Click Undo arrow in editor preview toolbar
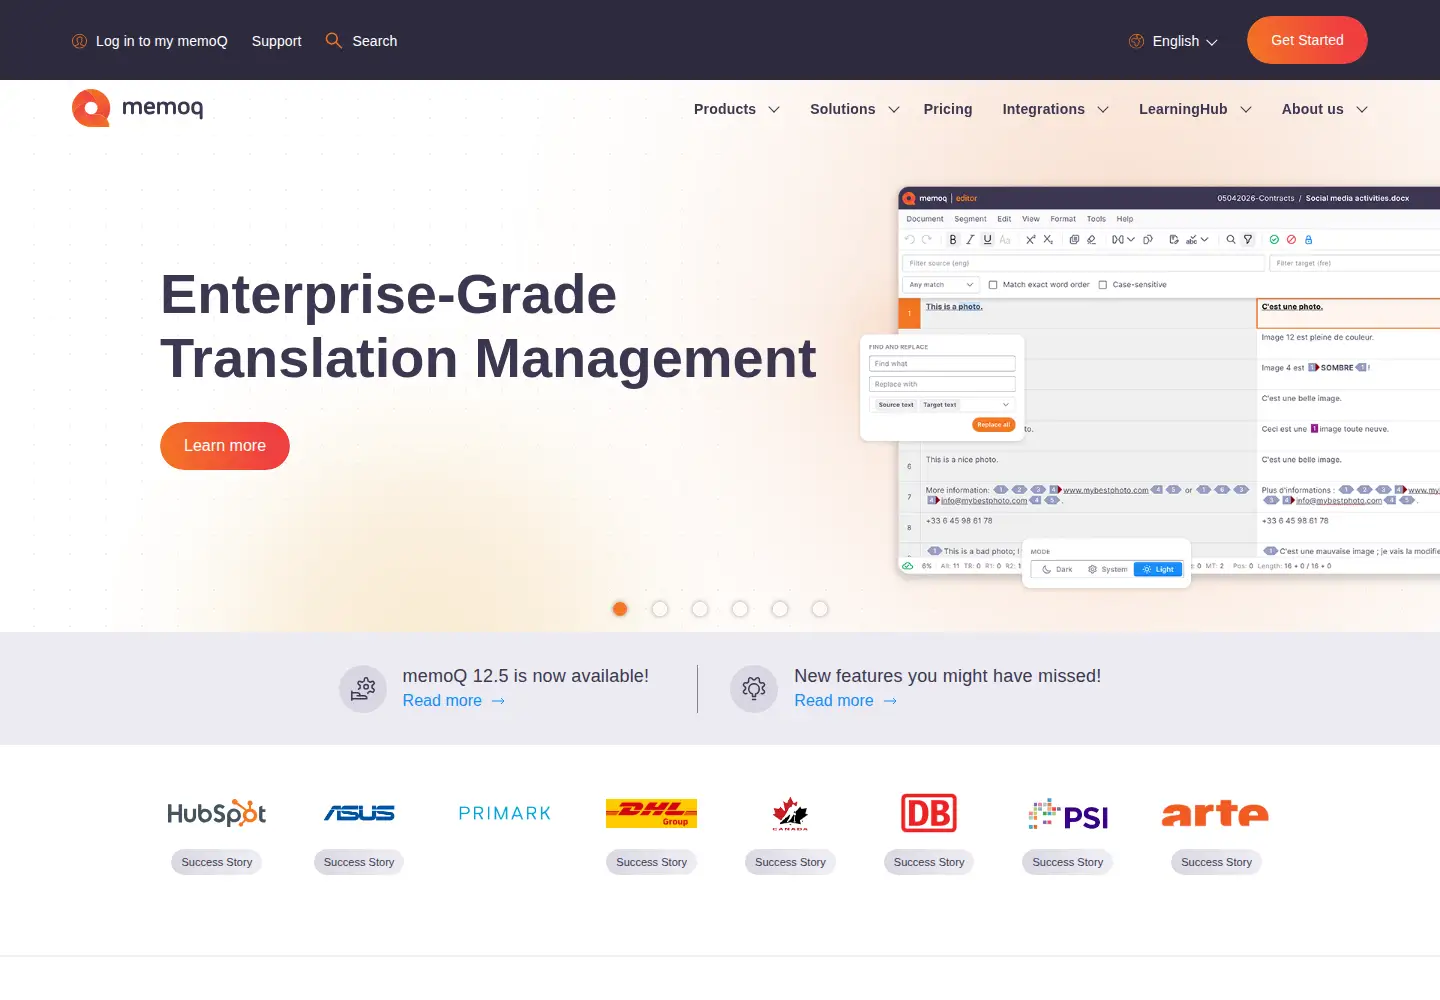The height and width of the screenshot is (1000, 1440). (x=909, y=240)
